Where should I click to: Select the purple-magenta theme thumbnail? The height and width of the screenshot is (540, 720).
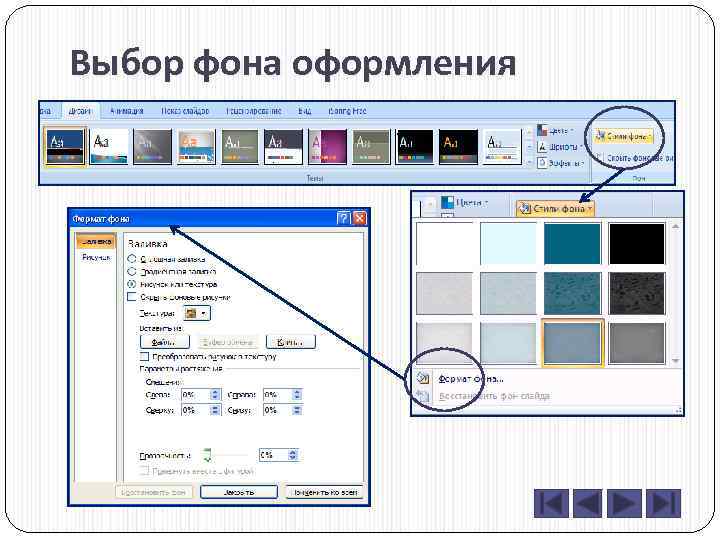coord(328,146)
